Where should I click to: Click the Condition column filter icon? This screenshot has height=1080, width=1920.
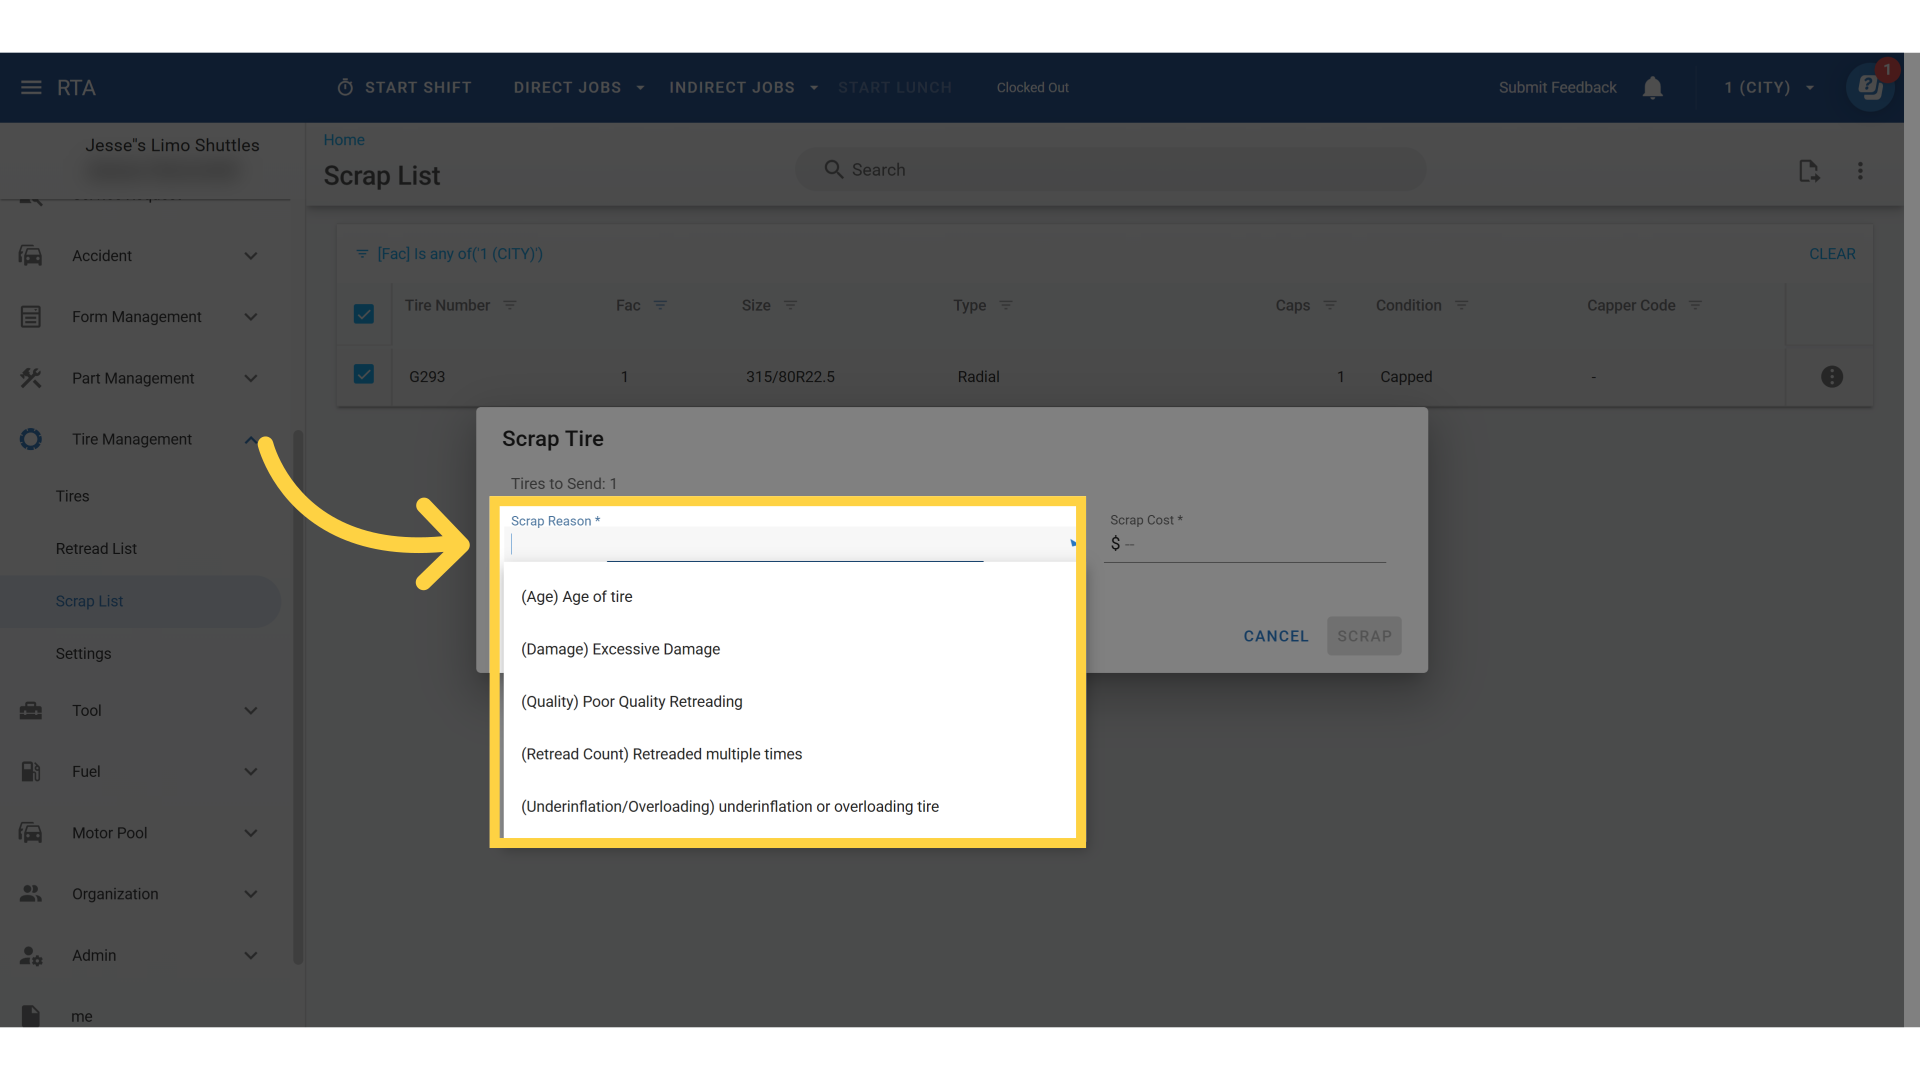pos(1461,305)
